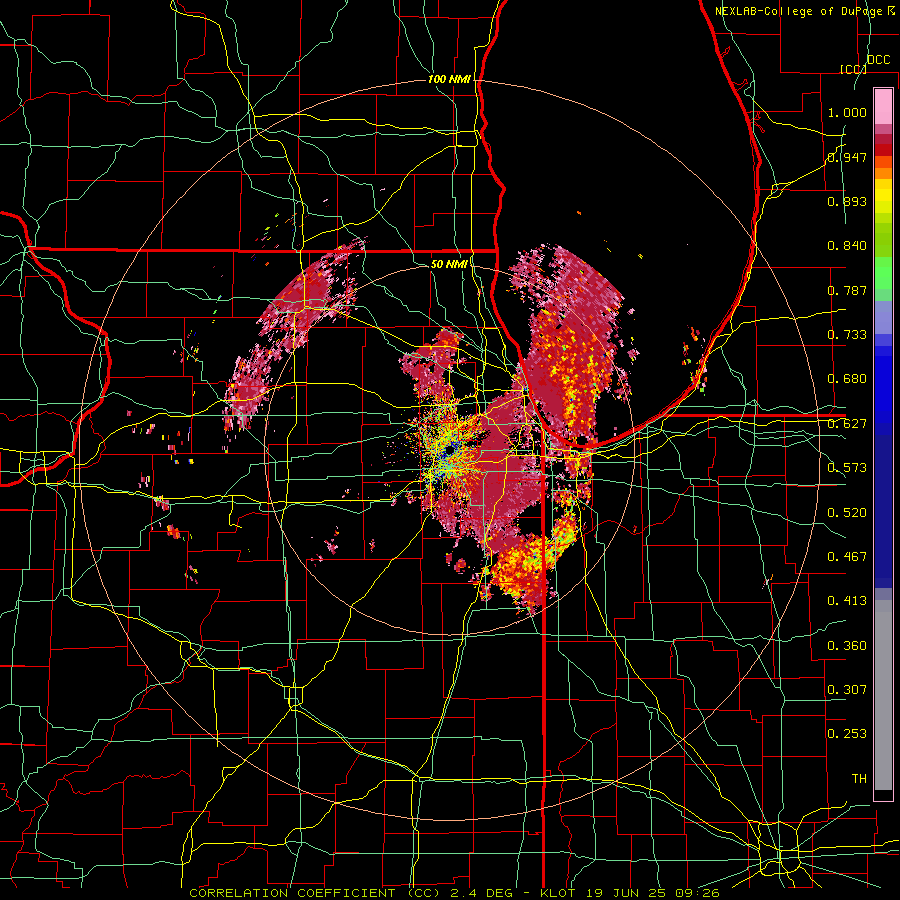The width and height of the screenshot is (900, 900).
Task: Click the 0.787 scale value
Action: coord(847,290)
